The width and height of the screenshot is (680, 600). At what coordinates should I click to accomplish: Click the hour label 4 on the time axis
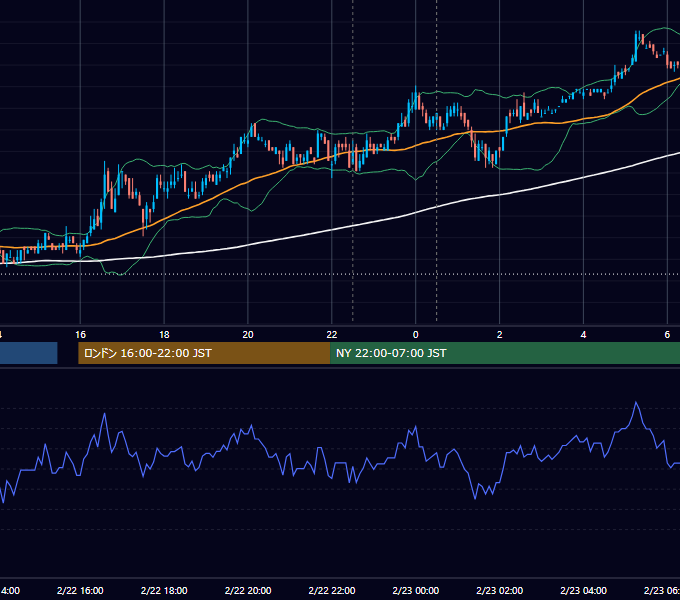tap(583, 335)
